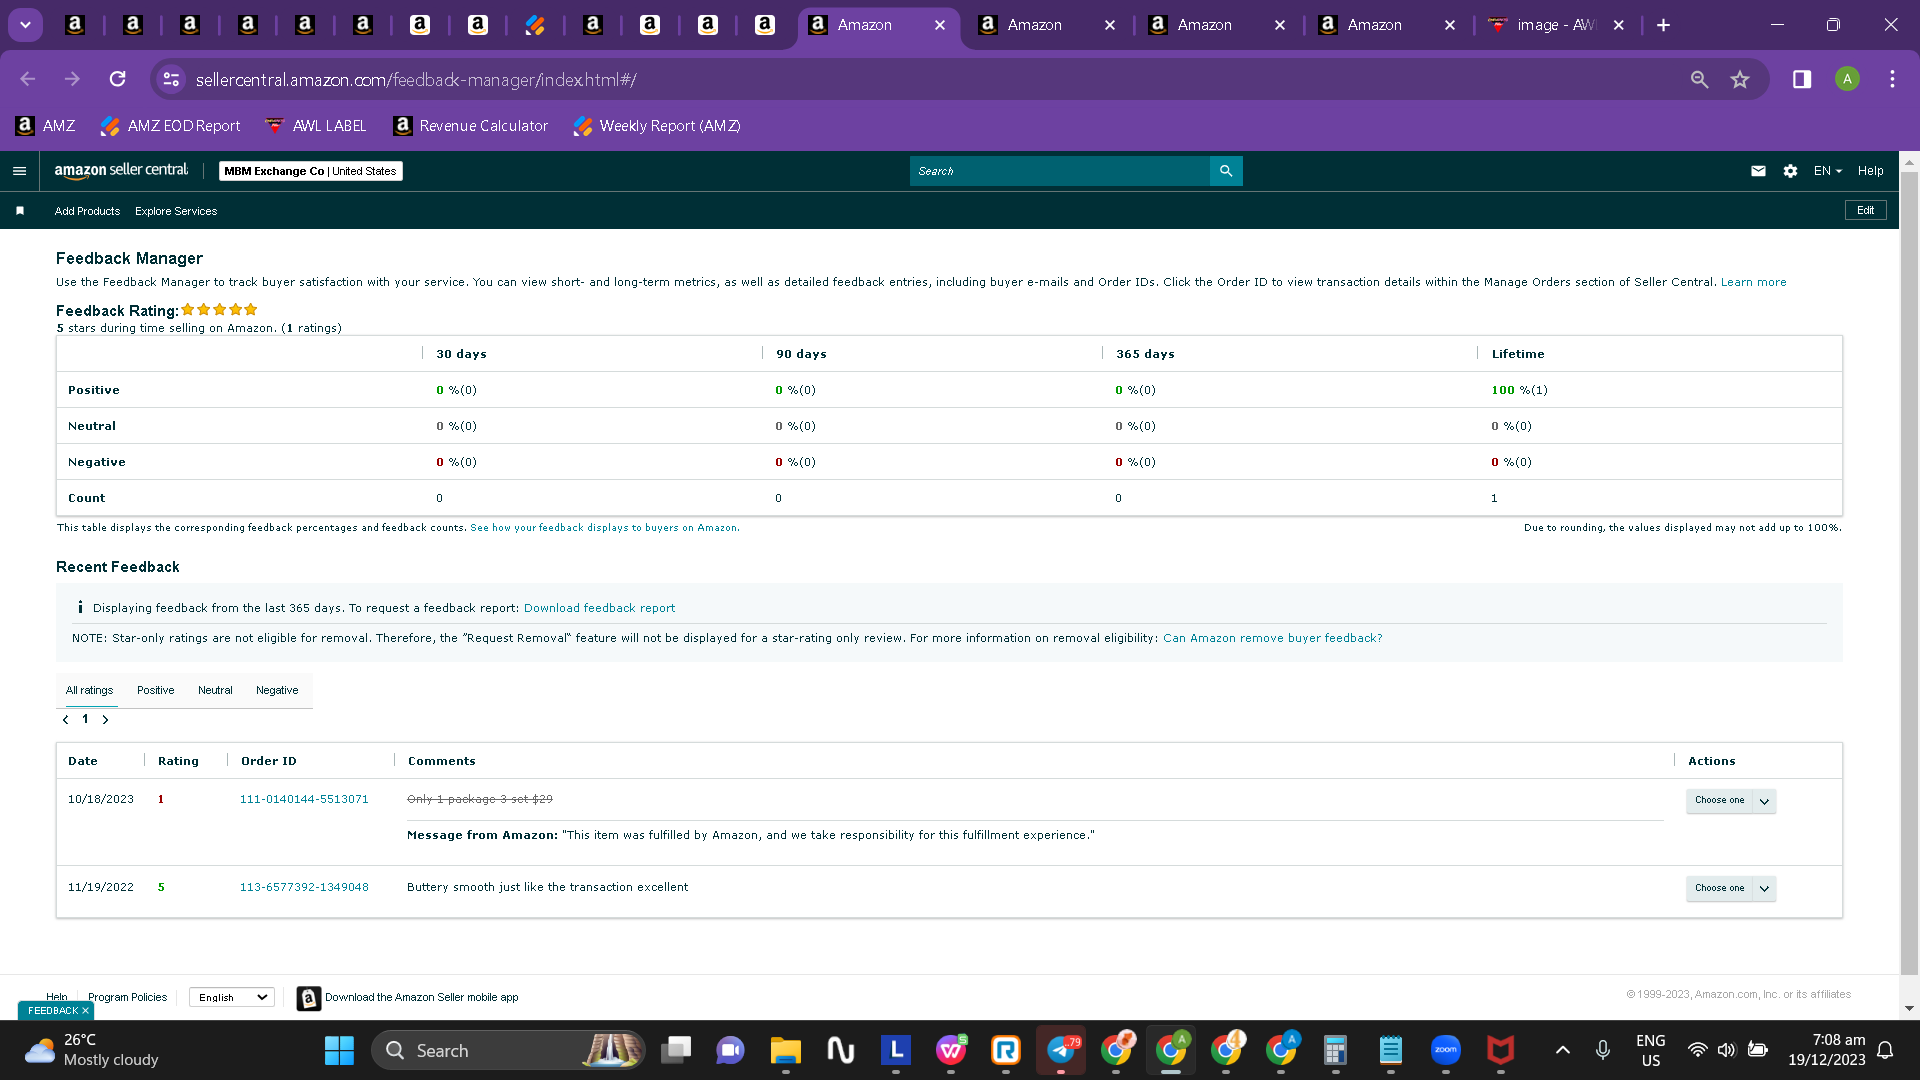The image size is (1920, 1080).
Task: Go back with the browser back arrow
Action: pyautogui.click(x=28, y=79)
